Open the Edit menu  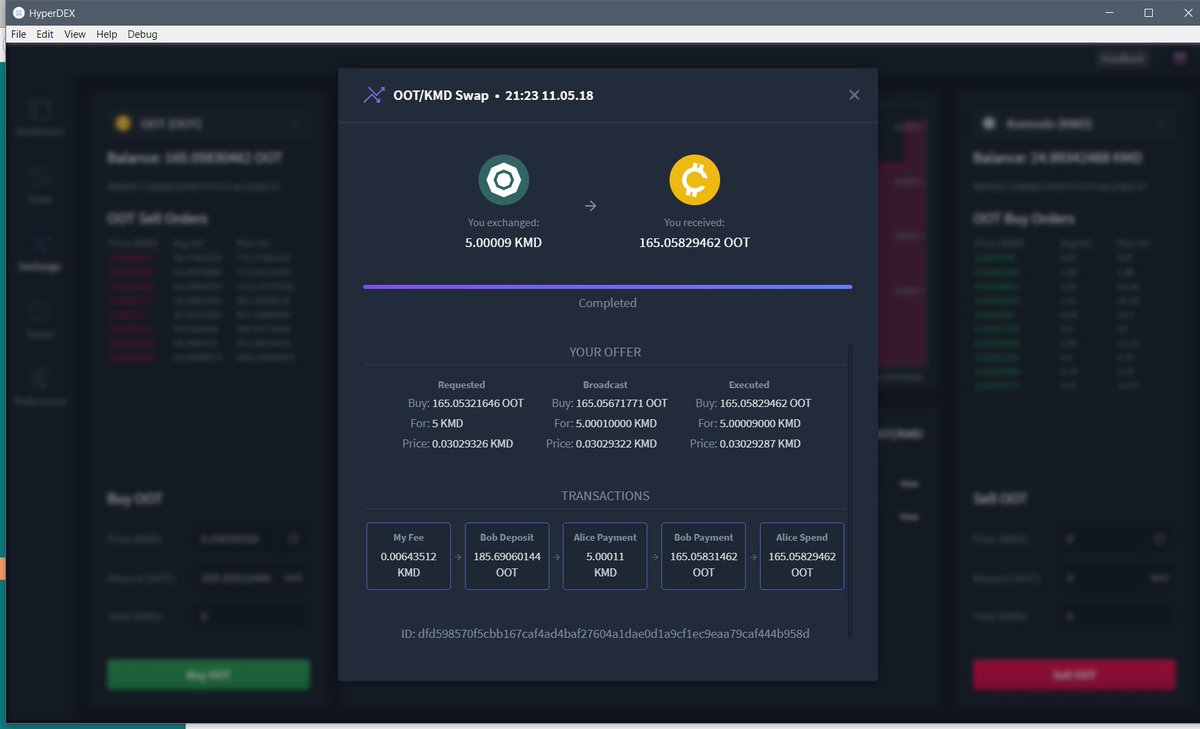point(45,34)
